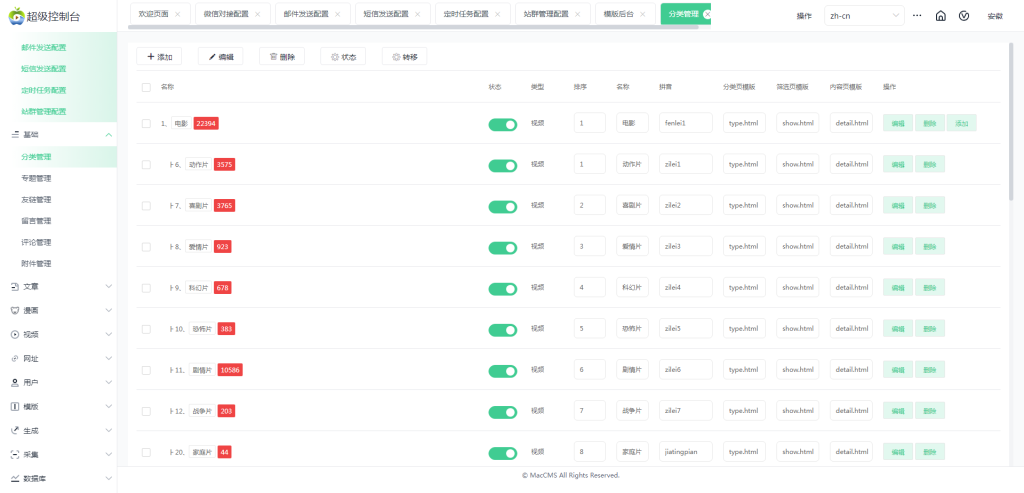1024x493 pixels.
Task: Close the 欢迎页面 tab with its X
Action: (x=178, y=15)
